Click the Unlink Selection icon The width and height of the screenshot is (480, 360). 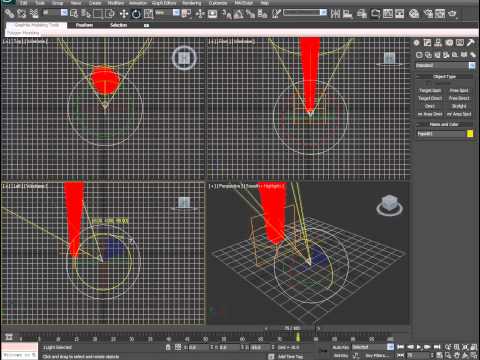tap(22, 14)
